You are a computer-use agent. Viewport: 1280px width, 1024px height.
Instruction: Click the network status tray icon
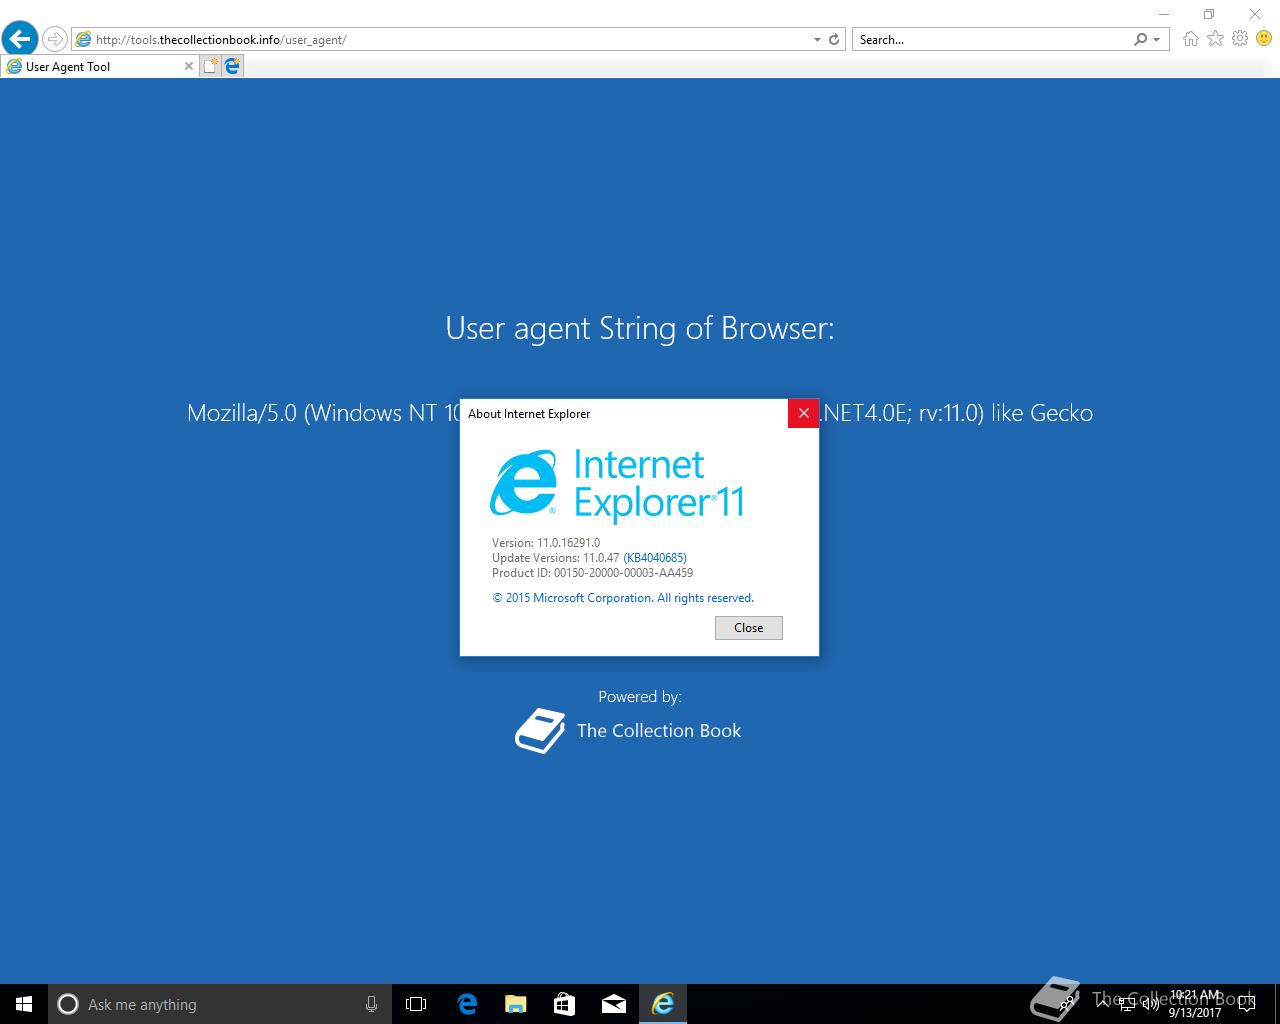coord(1128,1004)
